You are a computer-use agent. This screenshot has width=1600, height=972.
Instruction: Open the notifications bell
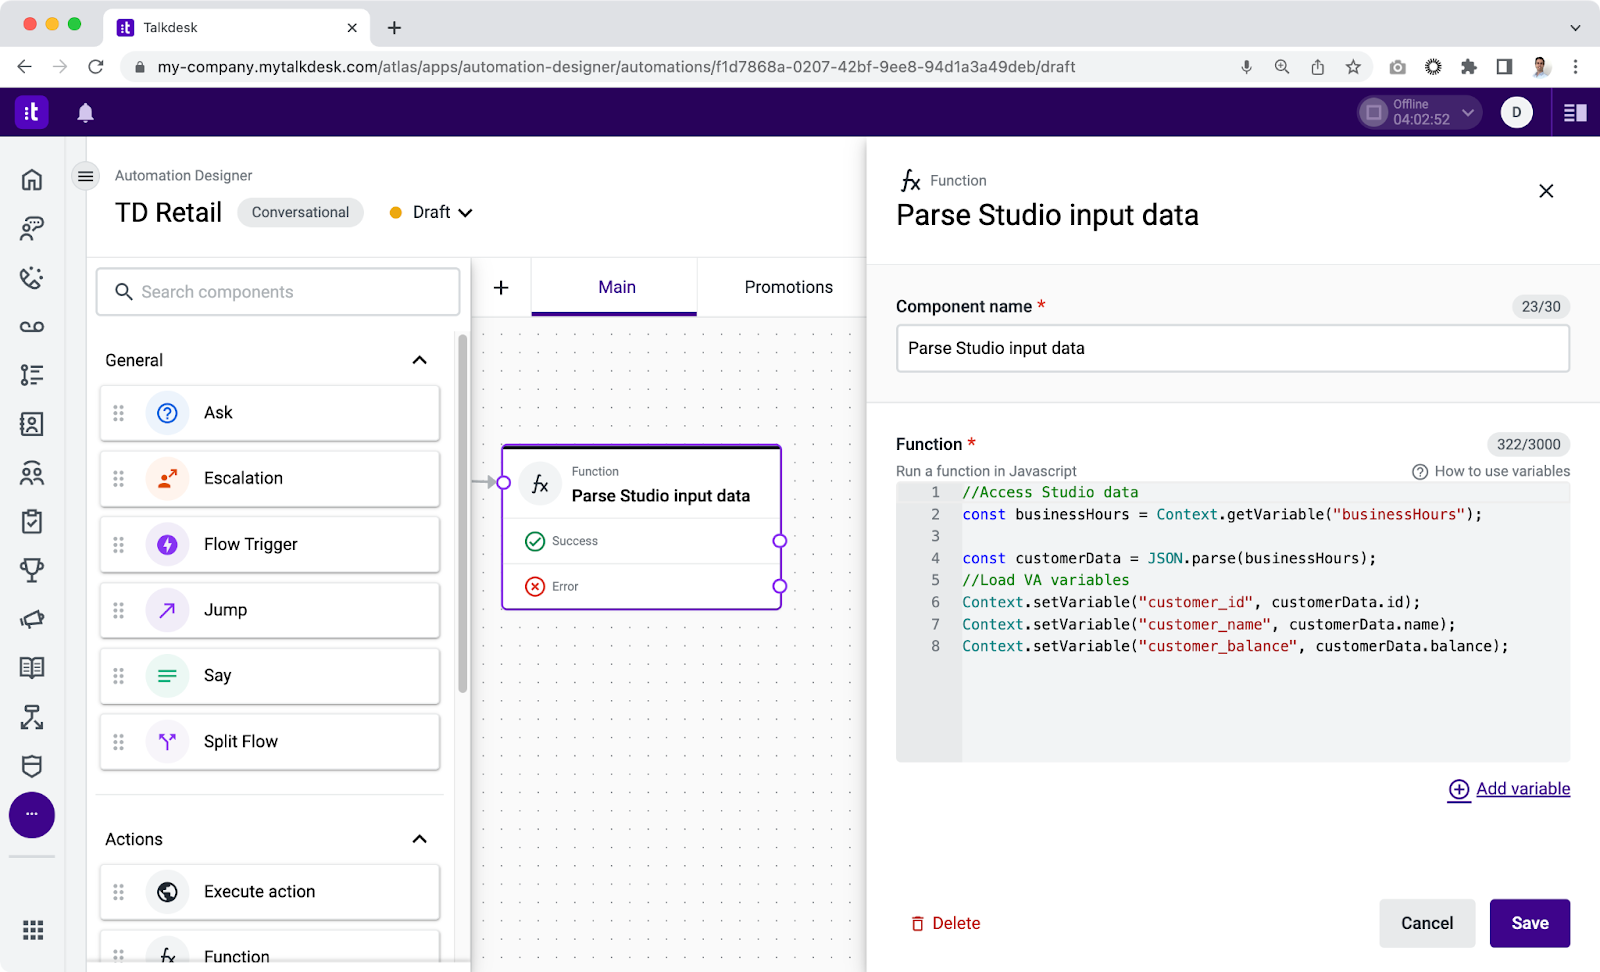[x=86, y=113]
